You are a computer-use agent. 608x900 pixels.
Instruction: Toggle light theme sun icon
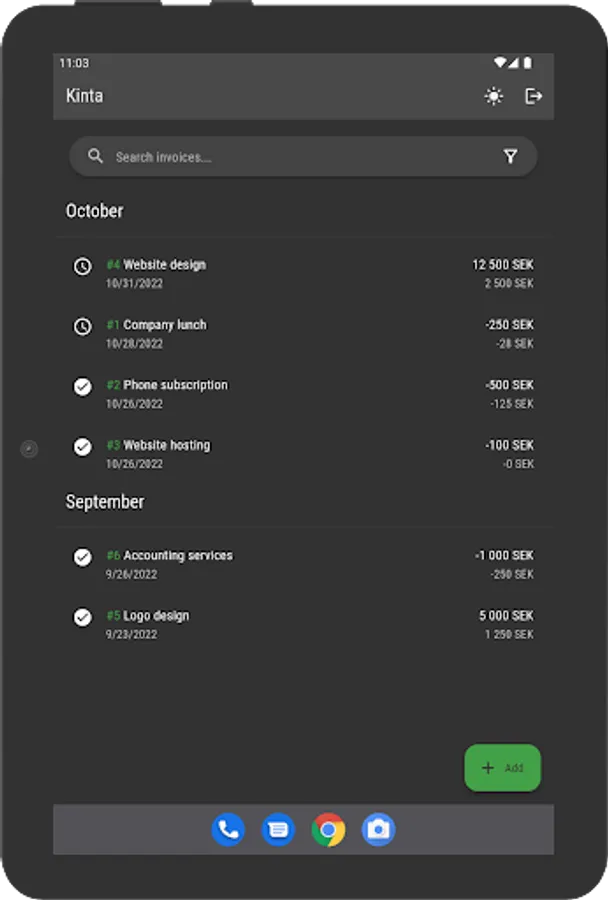(494, 96)
